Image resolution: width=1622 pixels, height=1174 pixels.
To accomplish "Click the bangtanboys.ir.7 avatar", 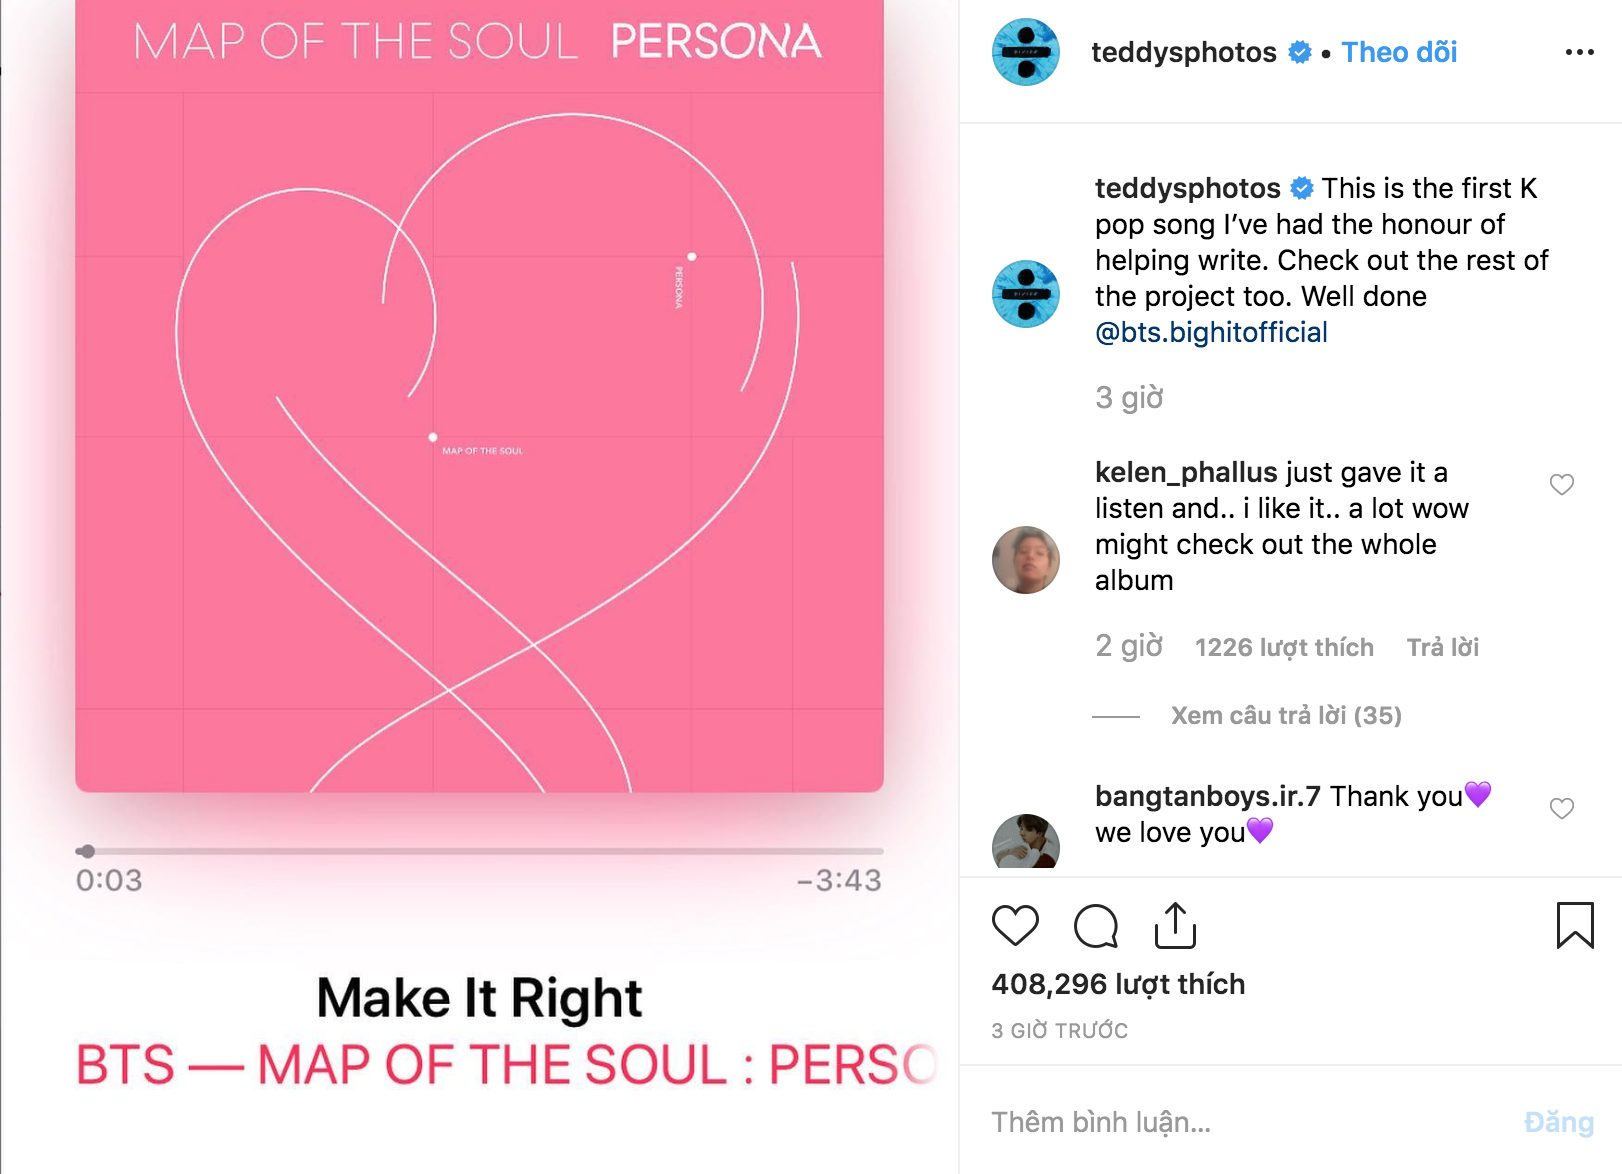I will (1025, 842).
